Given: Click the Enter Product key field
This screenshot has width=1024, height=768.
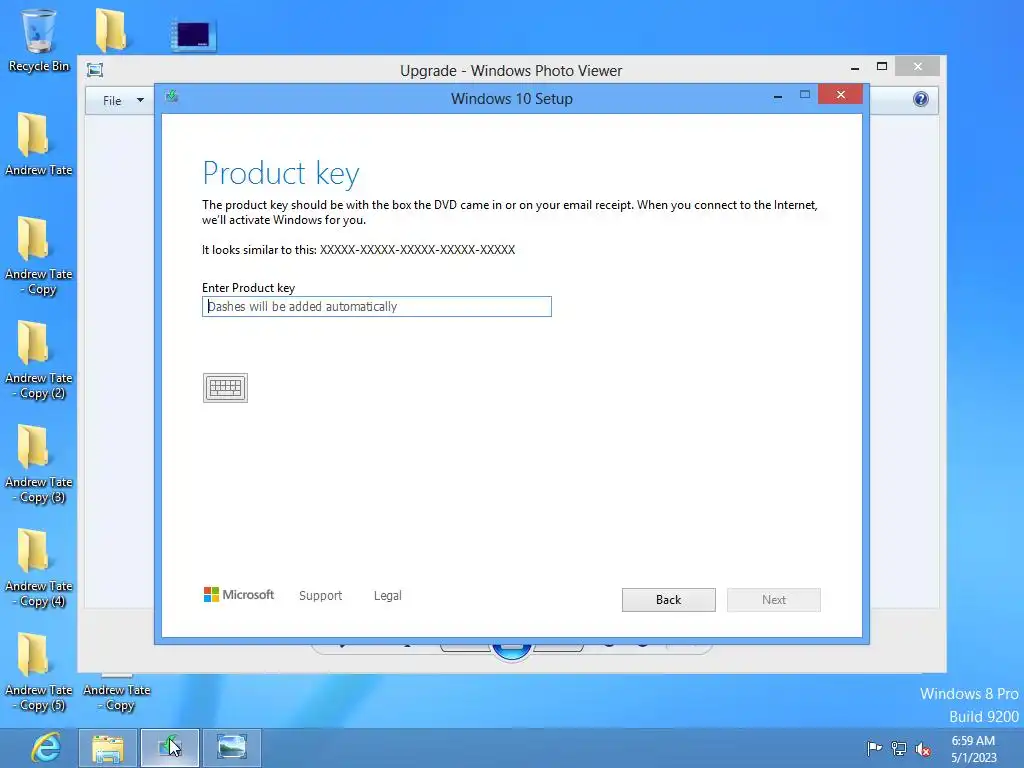Looking at the screenshot, I should click(x=377, y=306).
